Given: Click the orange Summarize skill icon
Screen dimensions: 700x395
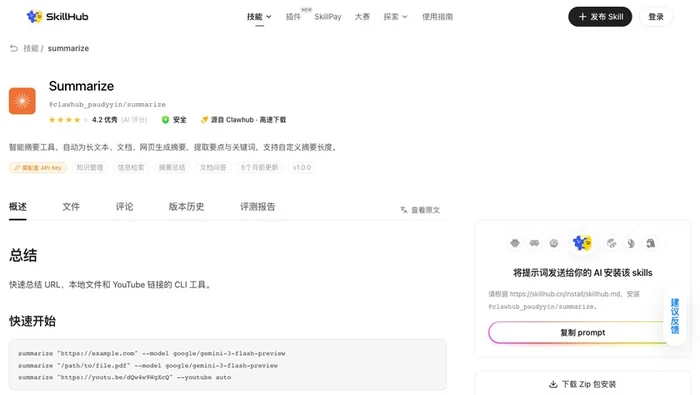Looking at the screenshot, I should tap(22, 101).
